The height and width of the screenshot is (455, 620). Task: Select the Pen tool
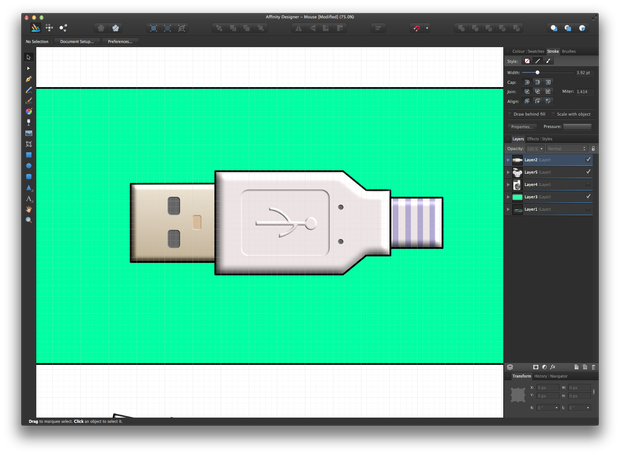coord(28,79)
